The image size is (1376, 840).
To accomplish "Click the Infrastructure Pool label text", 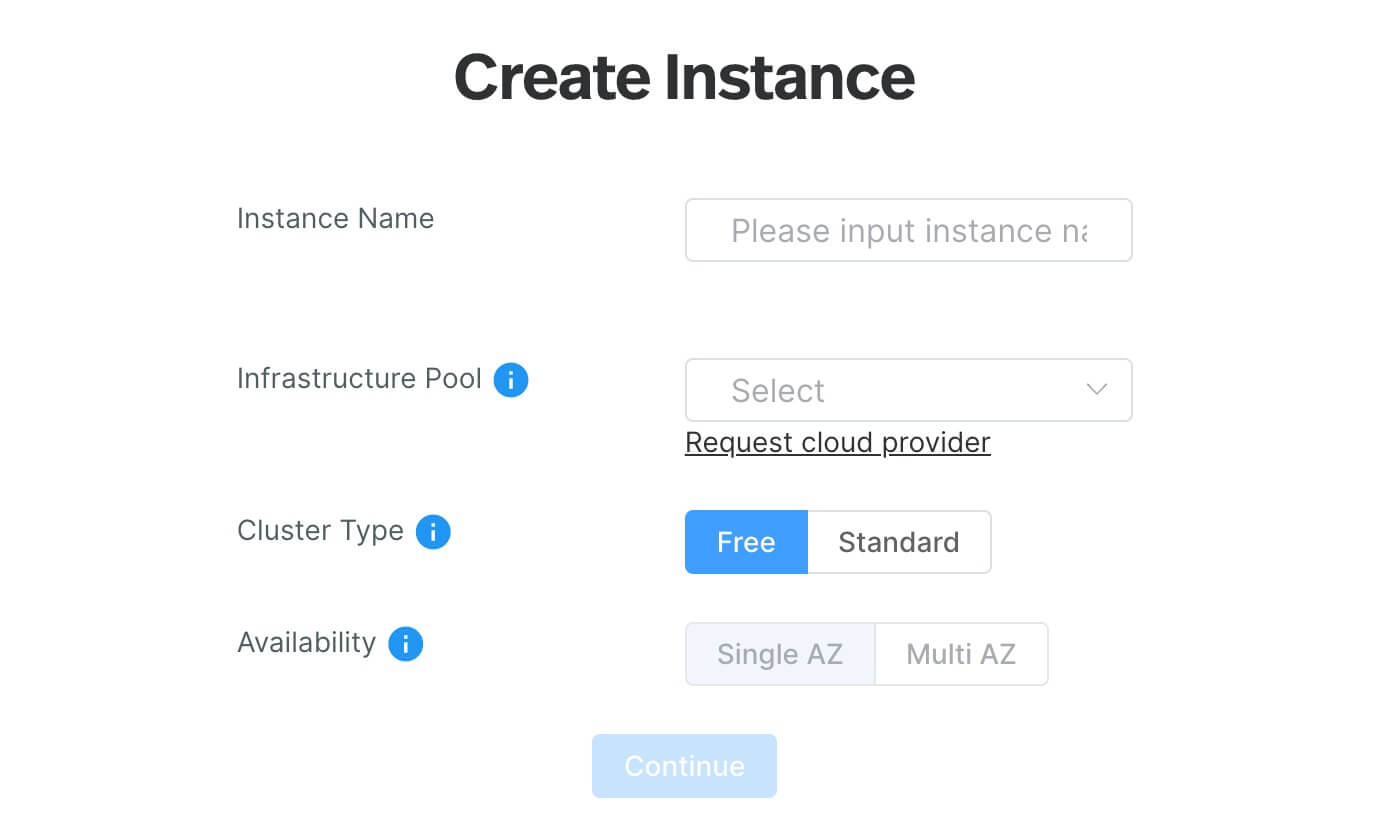I will (x=359, y=379).
